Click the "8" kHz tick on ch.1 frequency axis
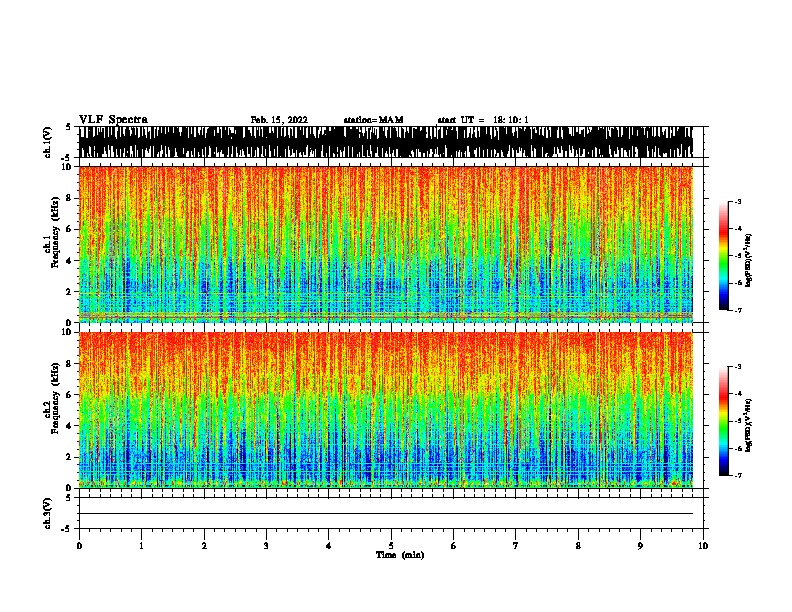This screenshot has width=792, height=612. (70, 198)
